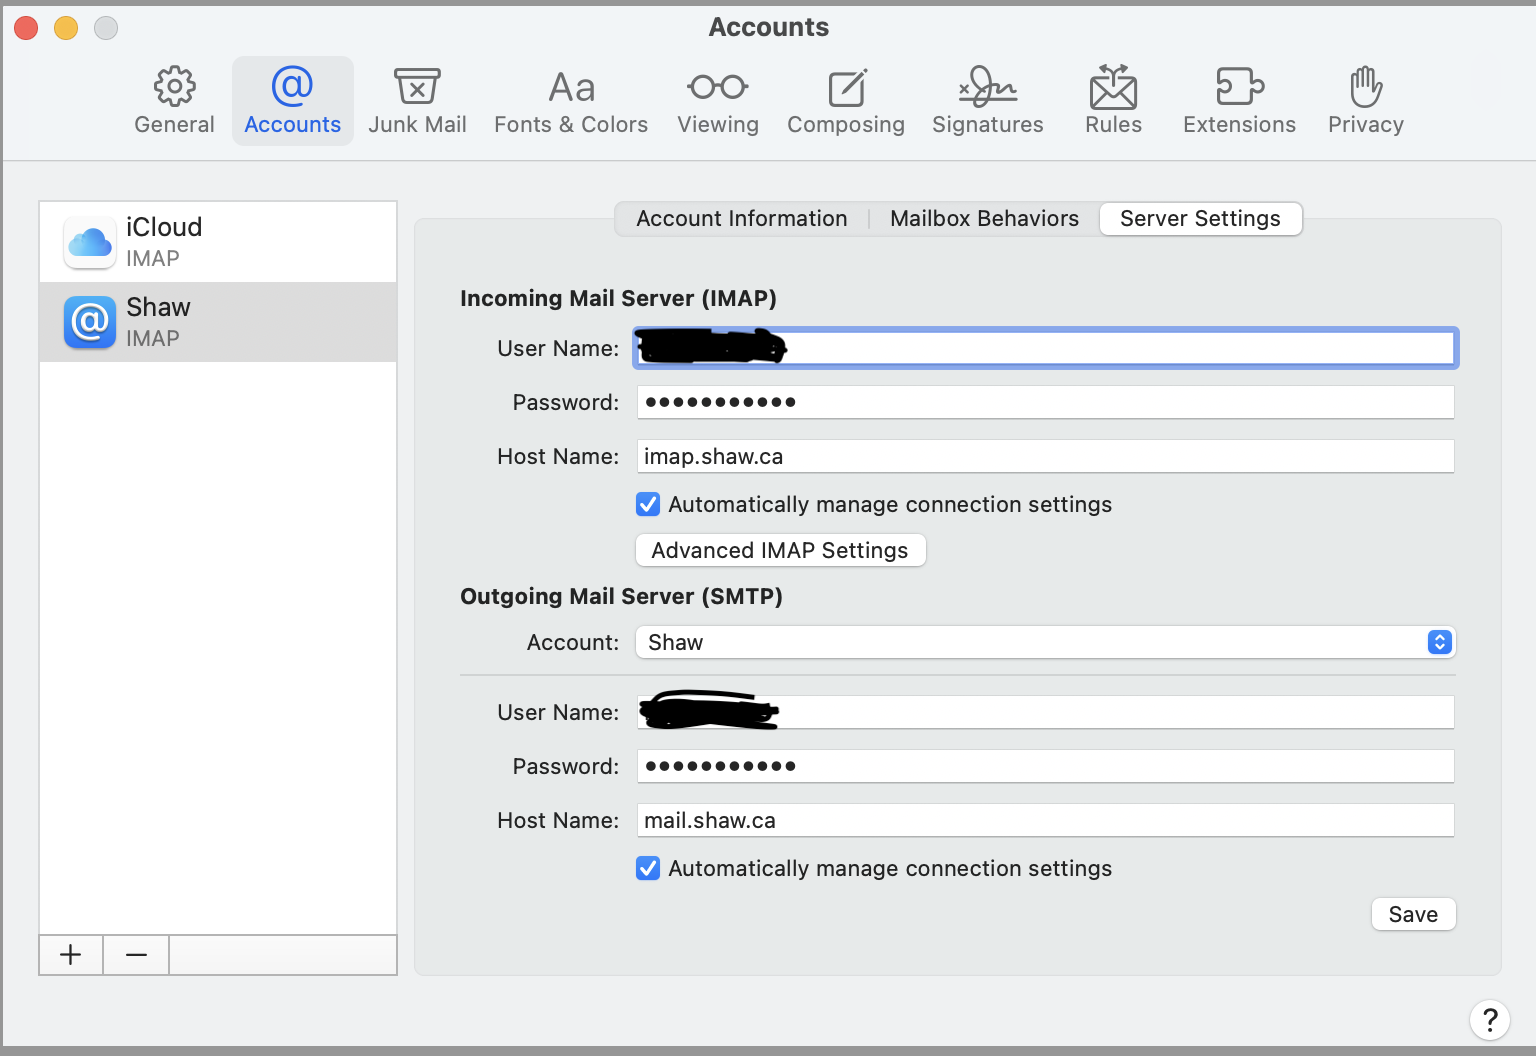Open help with the question mark button

pyautogui.click(x=1490, y=1020)
